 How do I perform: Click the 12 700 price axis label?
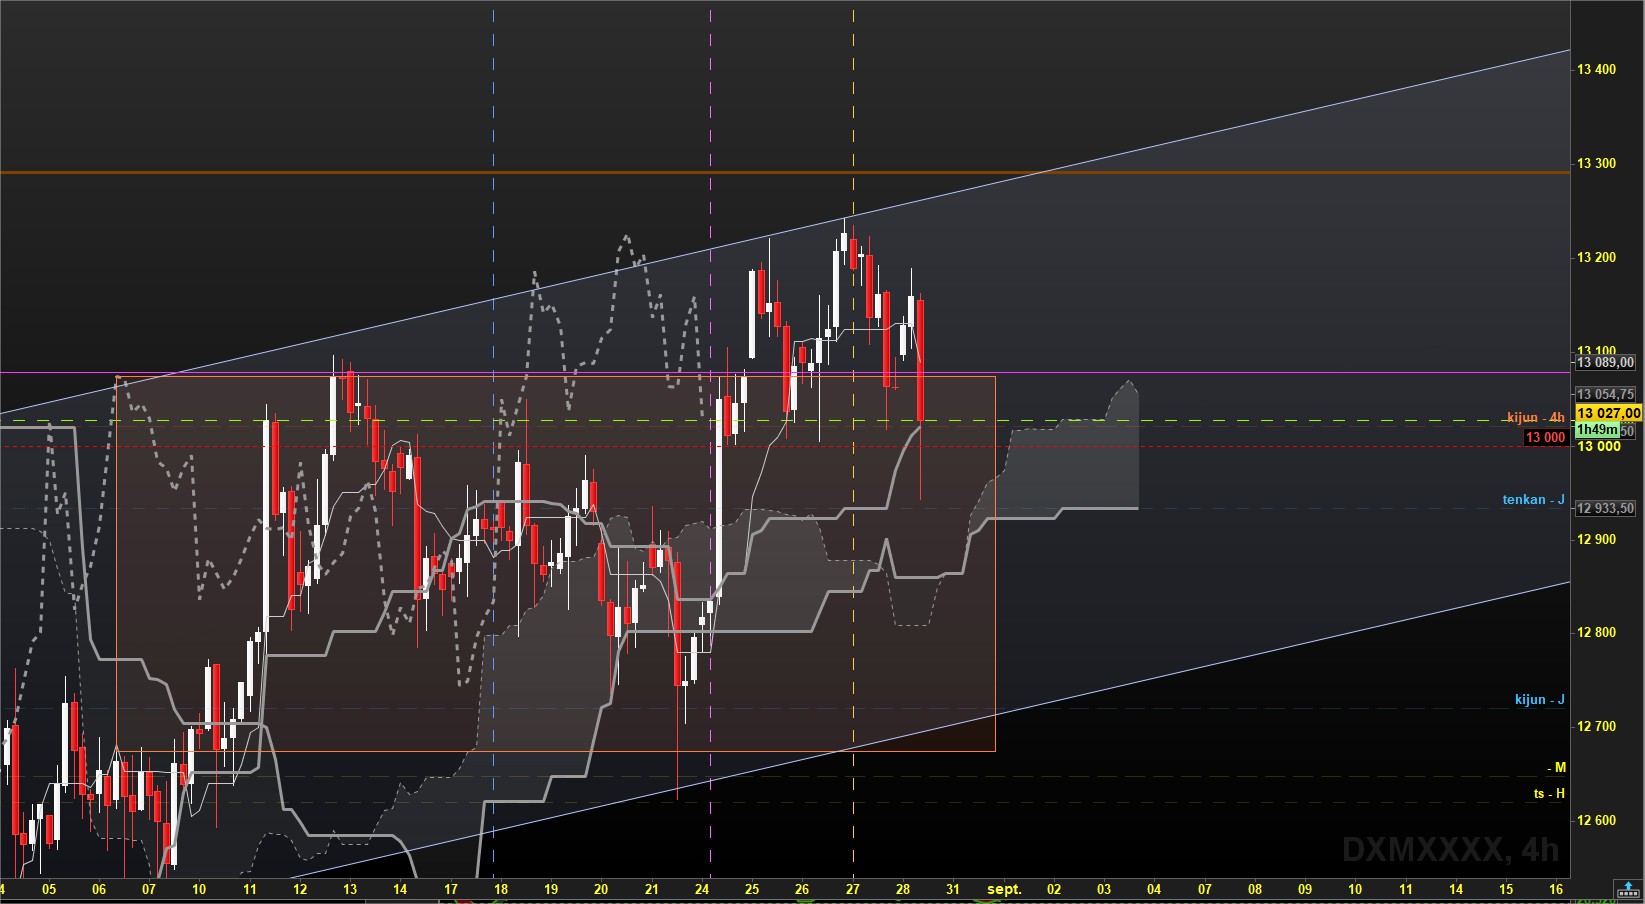pos(1596,726)
